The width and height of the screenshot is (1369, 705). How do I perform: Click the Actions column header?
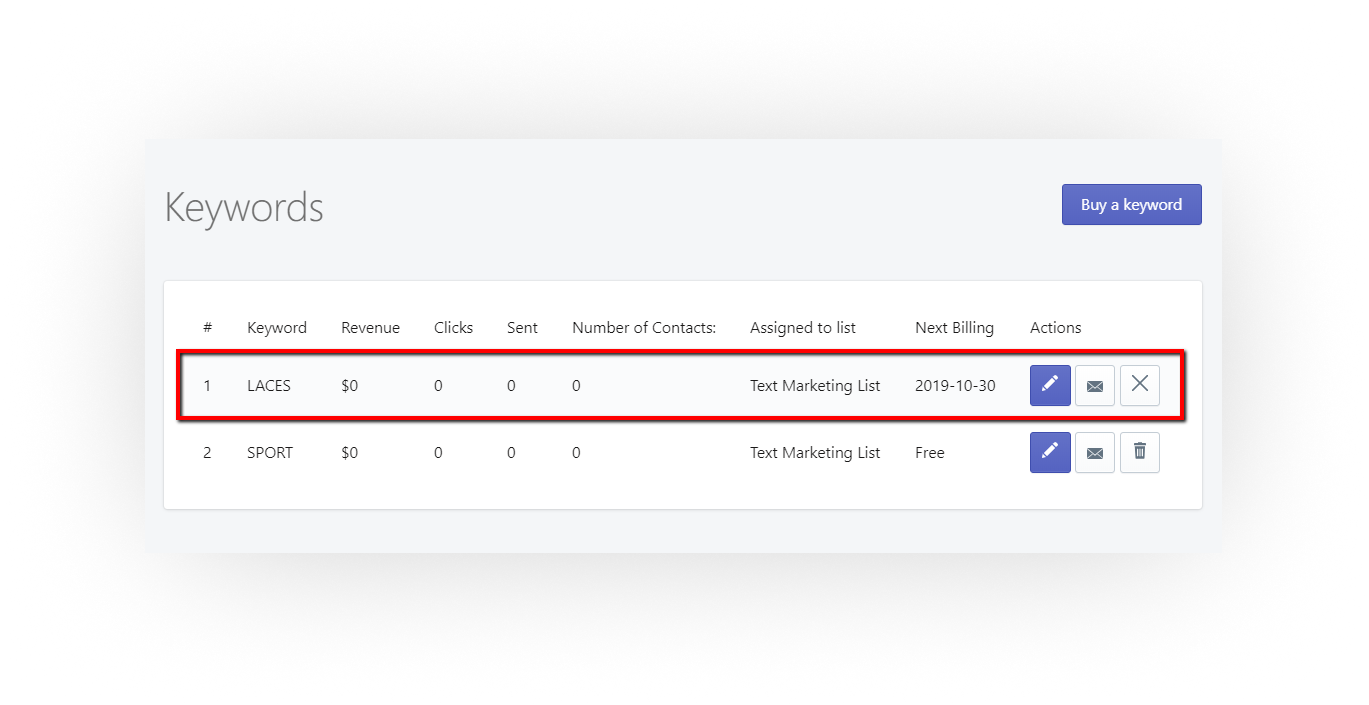[1056, 327]
